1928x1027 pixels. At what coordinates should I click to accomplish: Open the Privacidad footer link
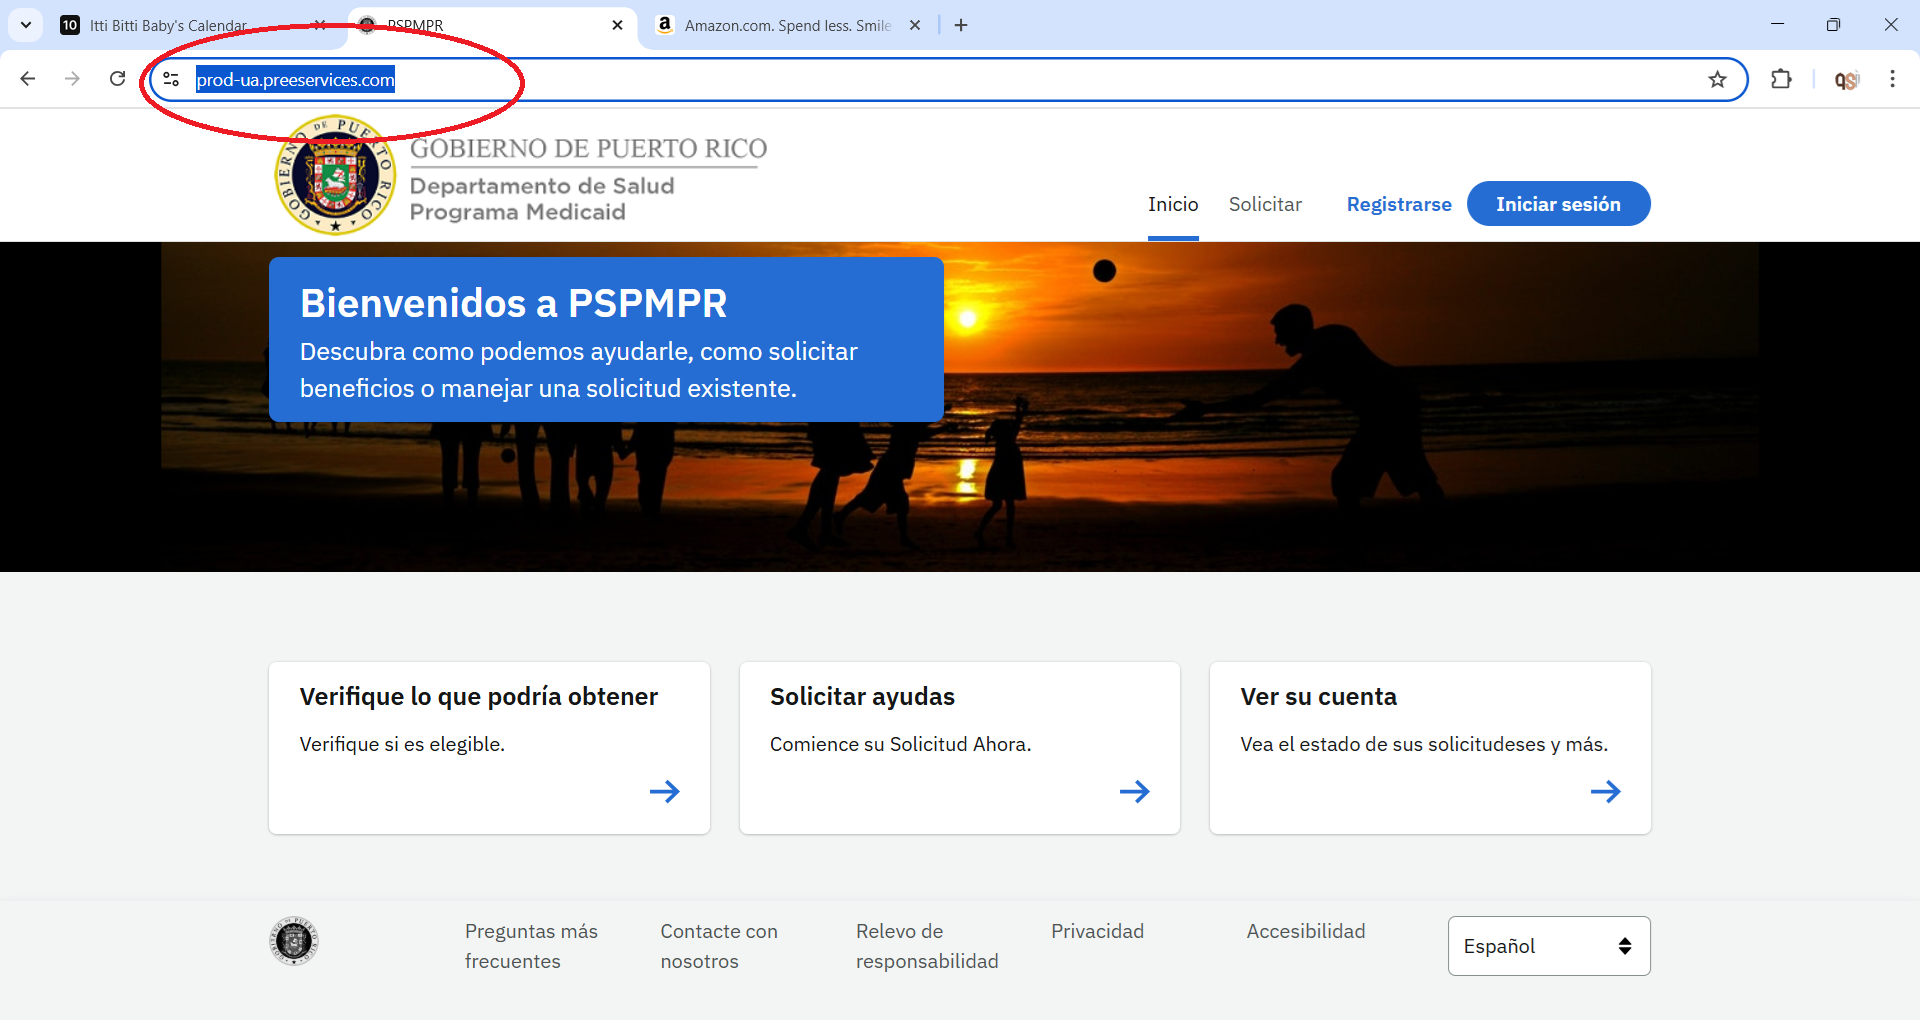[1097, 931]
